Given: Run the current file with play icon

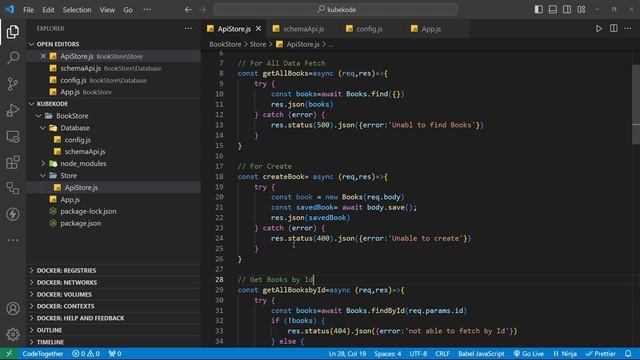Looking at the screenshot, I should point(598,29).
